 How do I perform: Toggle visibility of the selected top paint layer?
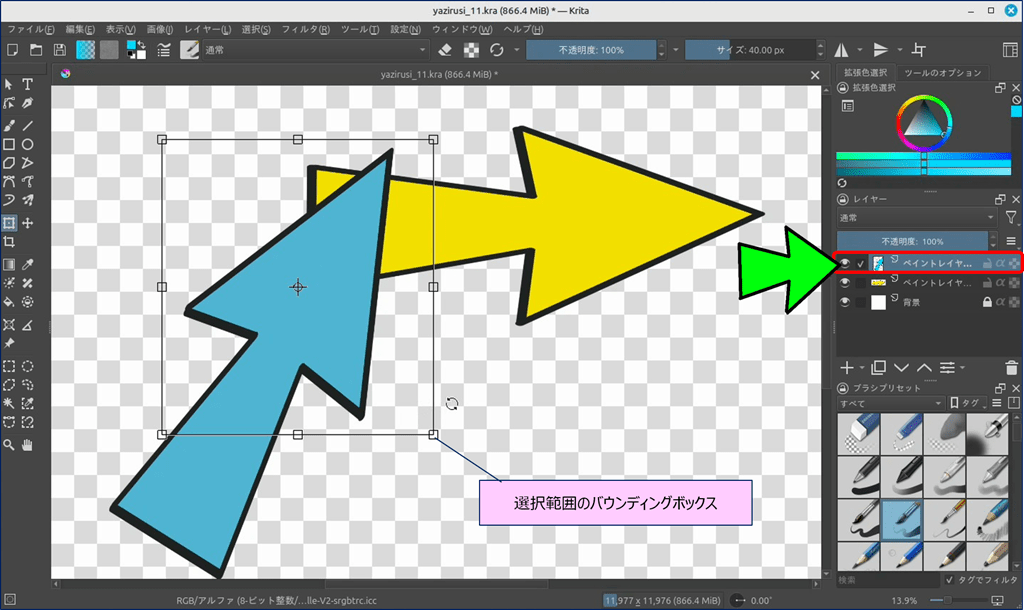point(845,262)
